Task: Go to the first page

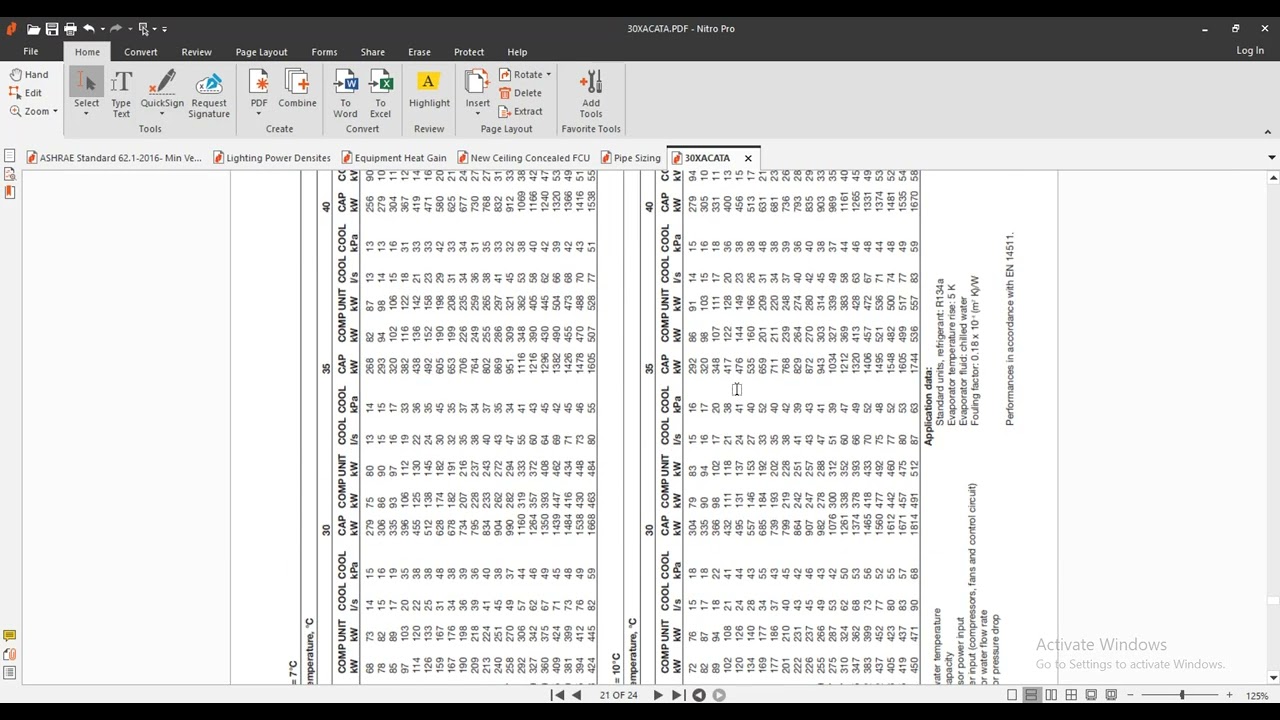Action: pos(558,695)
